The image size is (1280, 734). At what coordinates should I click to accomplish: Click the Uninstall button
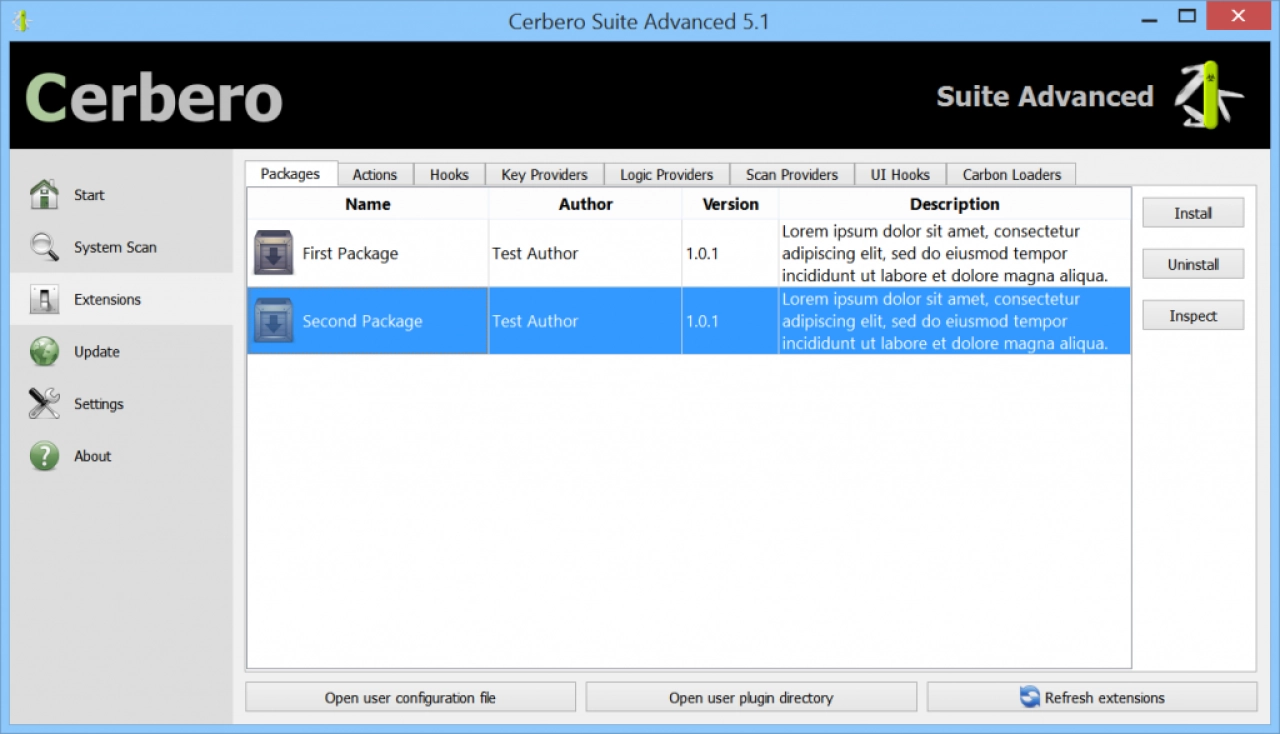coord(1193,264)
